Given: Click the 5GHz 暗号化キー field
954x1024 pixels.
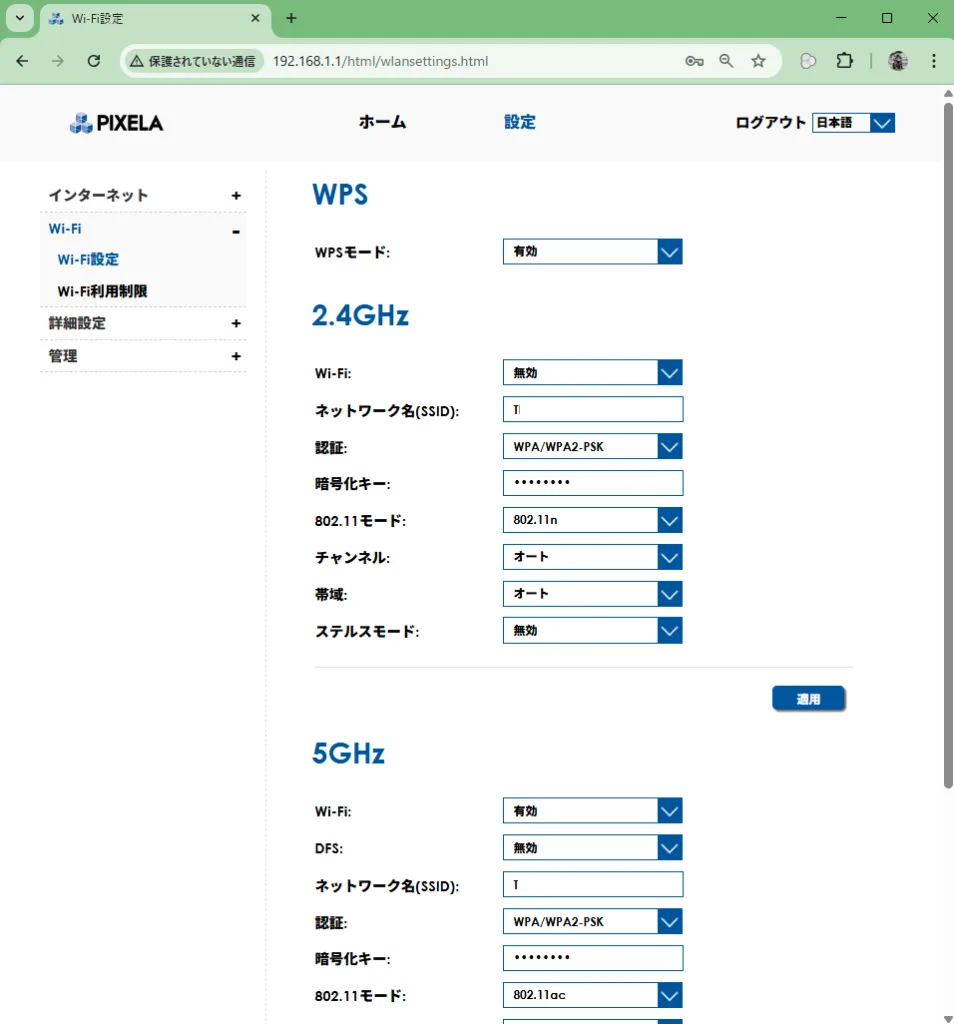Looking at the screenshot, I should click(593, 958).
